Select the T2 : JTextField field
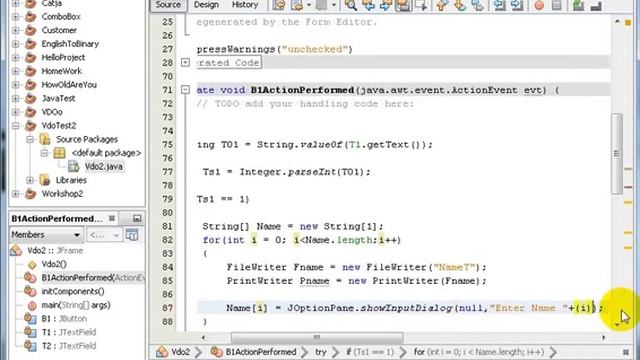The image size is (640, 360). point(69,346)
